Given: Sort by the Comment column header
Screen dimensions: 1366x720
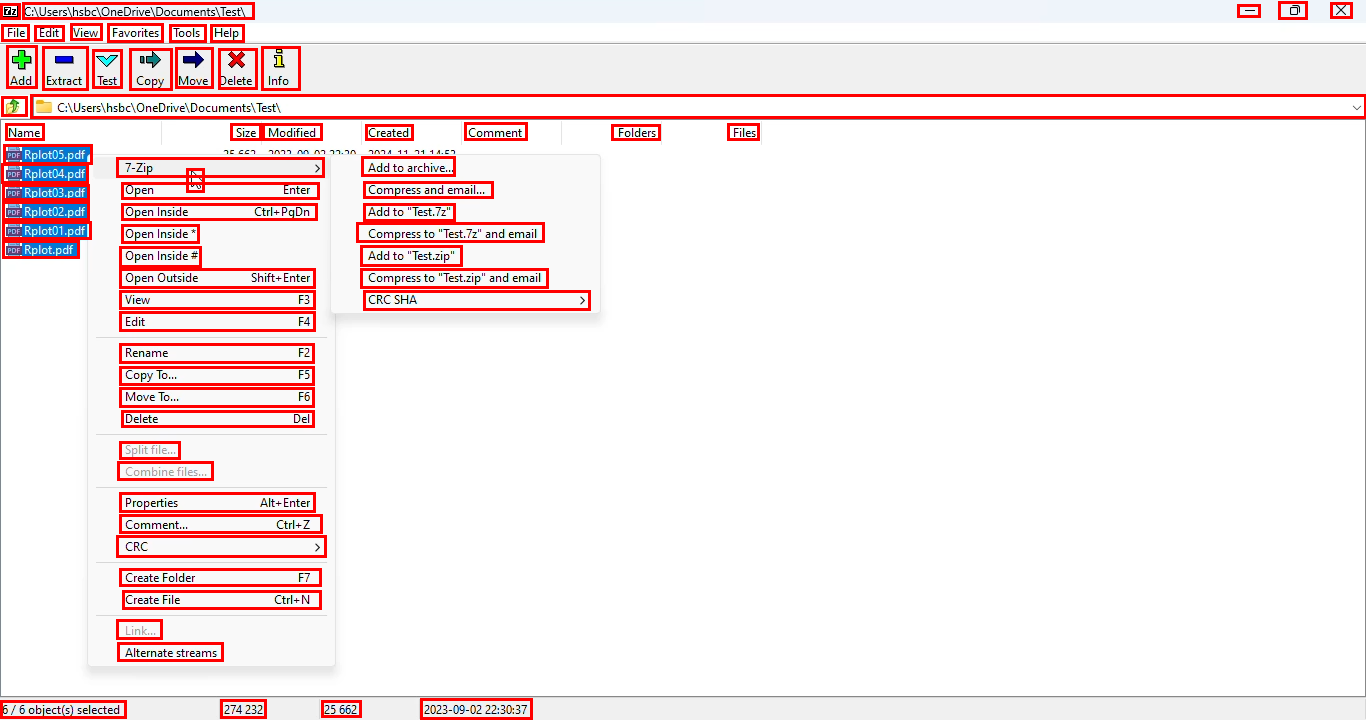Looking at the screenshot, I should 495,132.
